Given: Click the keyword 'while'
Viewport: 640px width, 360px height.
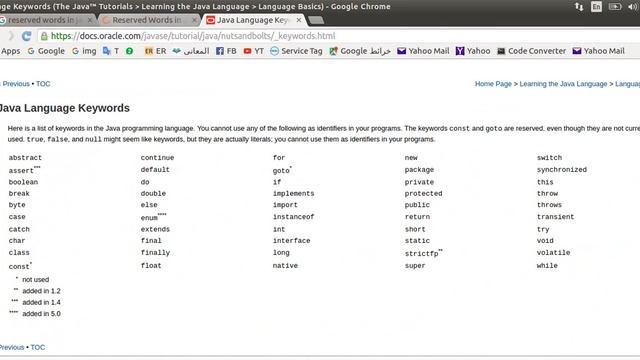Looking at the screenshot, I should pyautogui.click(x=547, y=266).
